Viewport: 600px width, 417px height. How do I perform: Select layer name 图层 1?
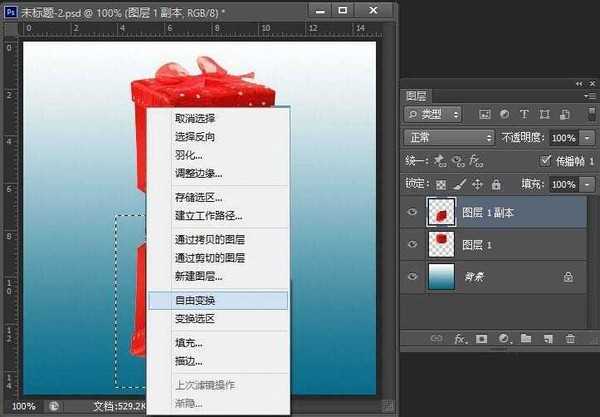[x=477, y=245]
